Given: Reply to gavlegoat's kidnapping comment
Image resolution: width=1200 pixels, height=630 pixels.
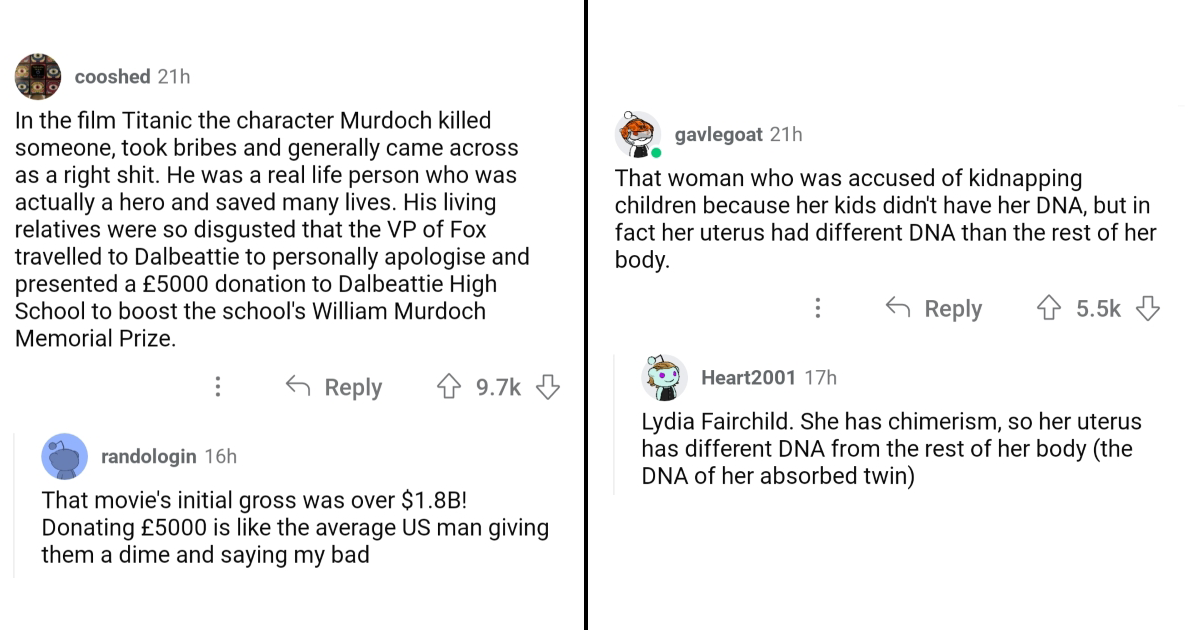Looking at the screenshot, I should pos(952,308).
